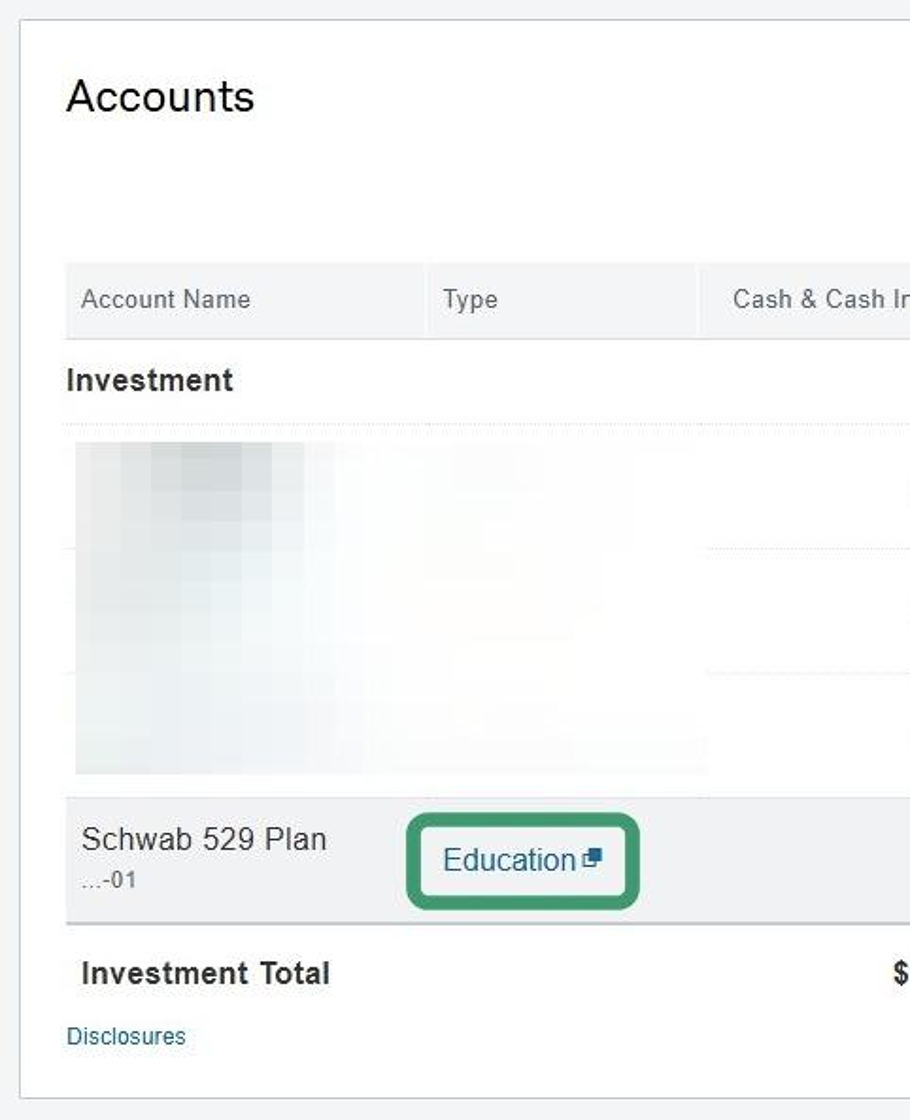The width and height of the screenshot is (910, 1120).
Task: Click empty area below the Accounts heading
Action: (400, 190)
